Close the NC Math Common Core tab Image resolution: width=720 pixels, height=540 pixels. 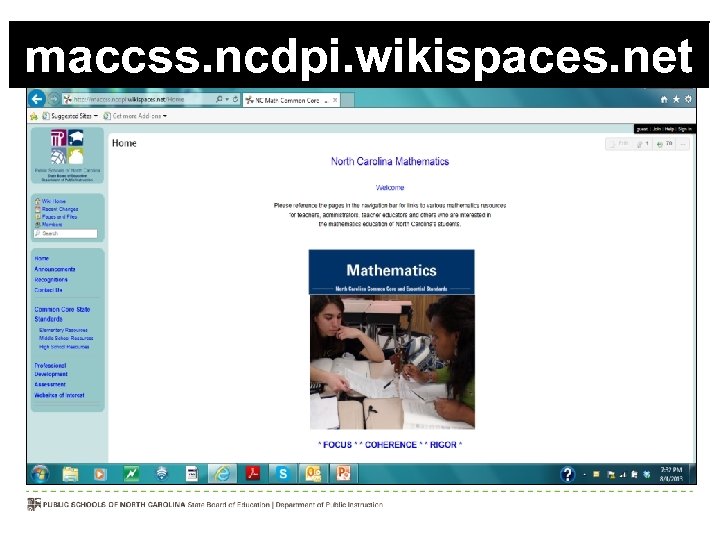pos(335,100)
